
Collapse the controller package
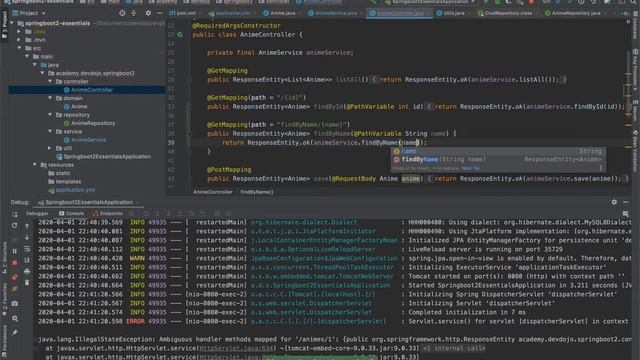click(x=50, y=82)
